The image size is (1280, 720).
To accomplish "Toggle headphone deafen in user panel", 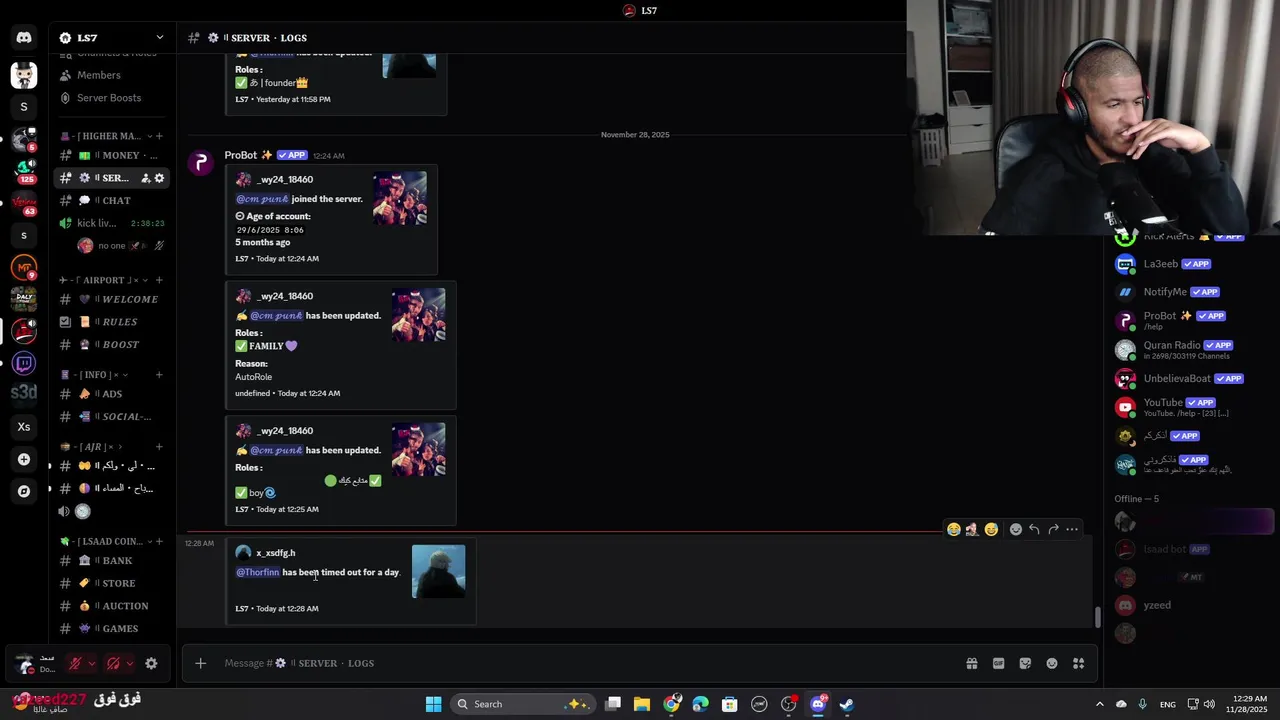I will (113, 663).
